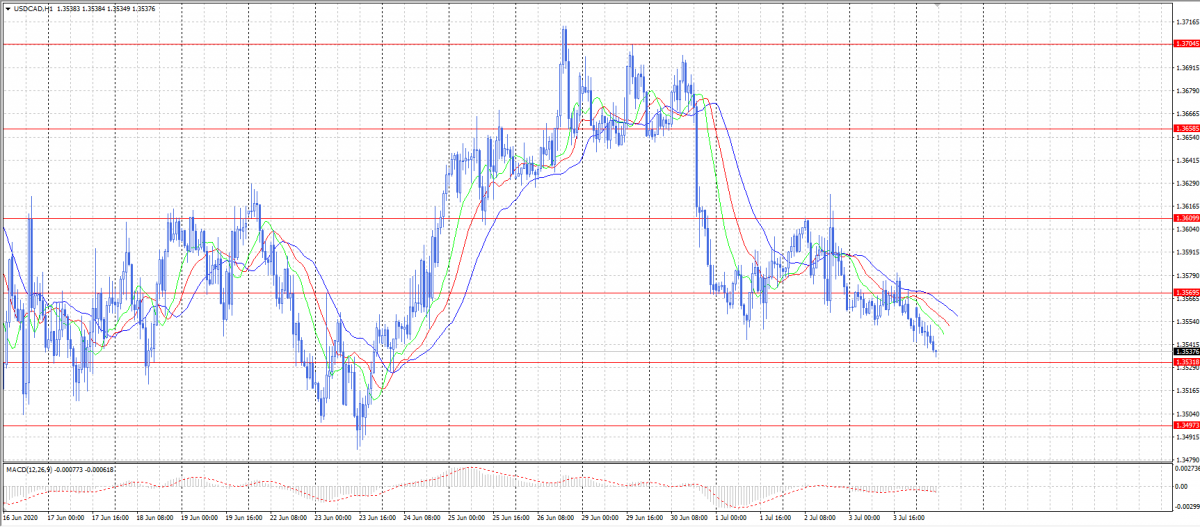
Task: Click the red price label 1.34973
Action: point(1186,426)
